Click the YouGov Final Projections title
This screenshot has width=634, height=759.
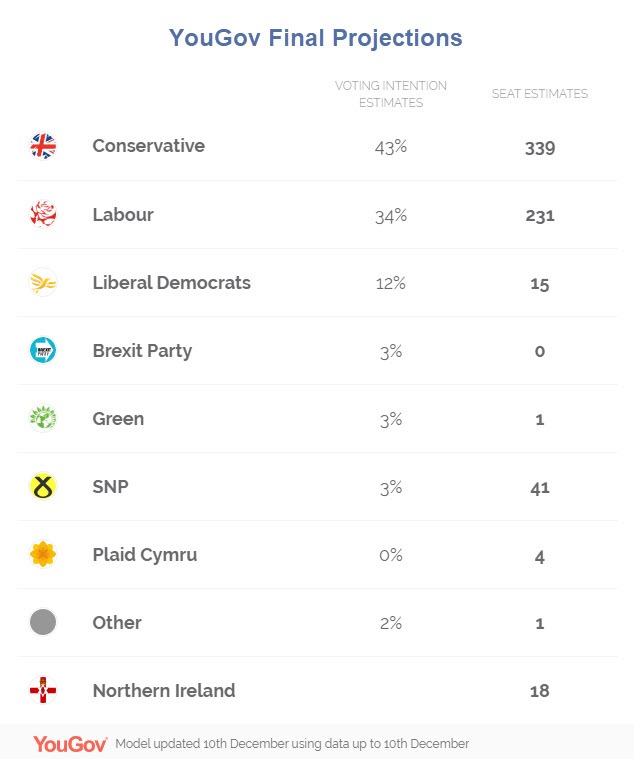(316, 39)
